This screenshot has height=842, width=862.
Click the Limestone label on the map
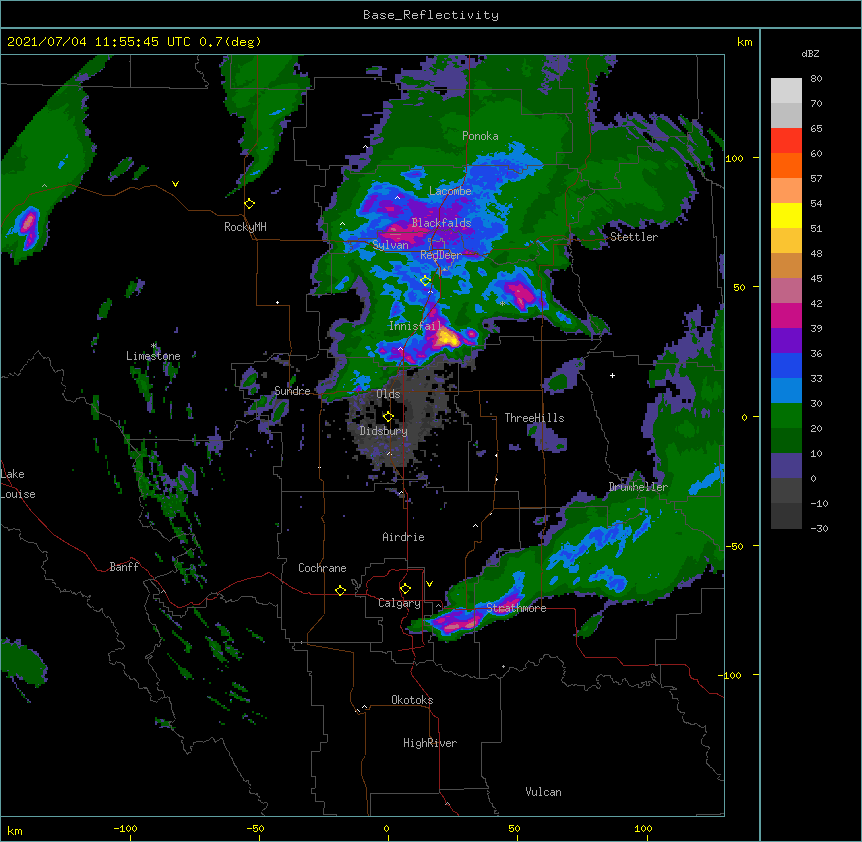tap(153, 356)
